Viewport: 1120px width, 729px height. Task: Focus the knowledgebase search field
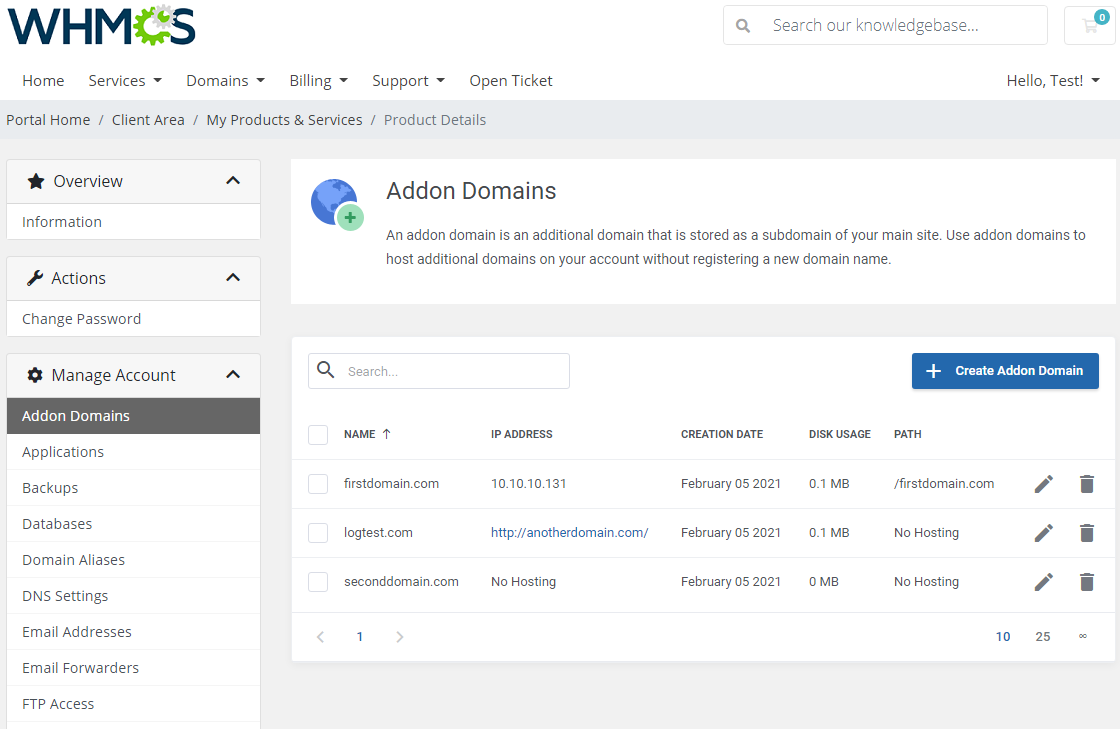coord(886,26)
